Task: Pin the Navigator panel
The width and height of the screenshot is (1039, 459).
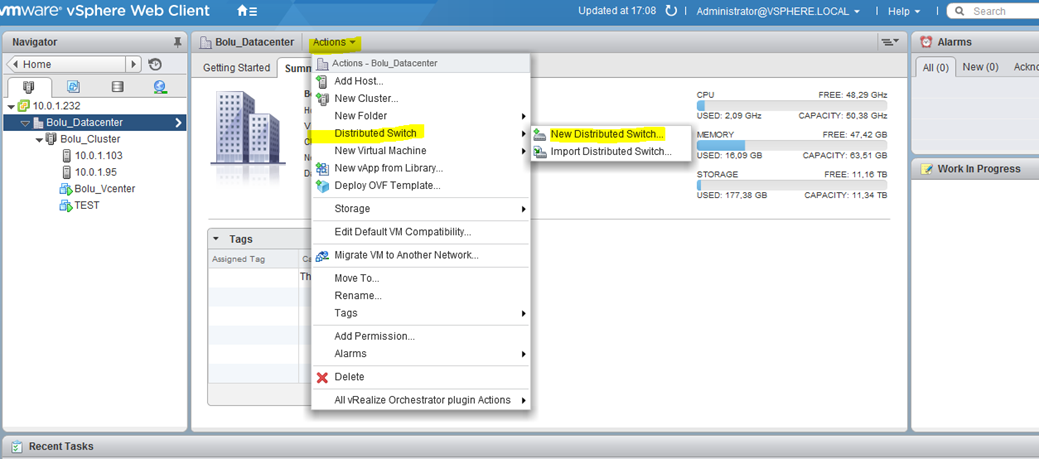Action: point(177,42)
